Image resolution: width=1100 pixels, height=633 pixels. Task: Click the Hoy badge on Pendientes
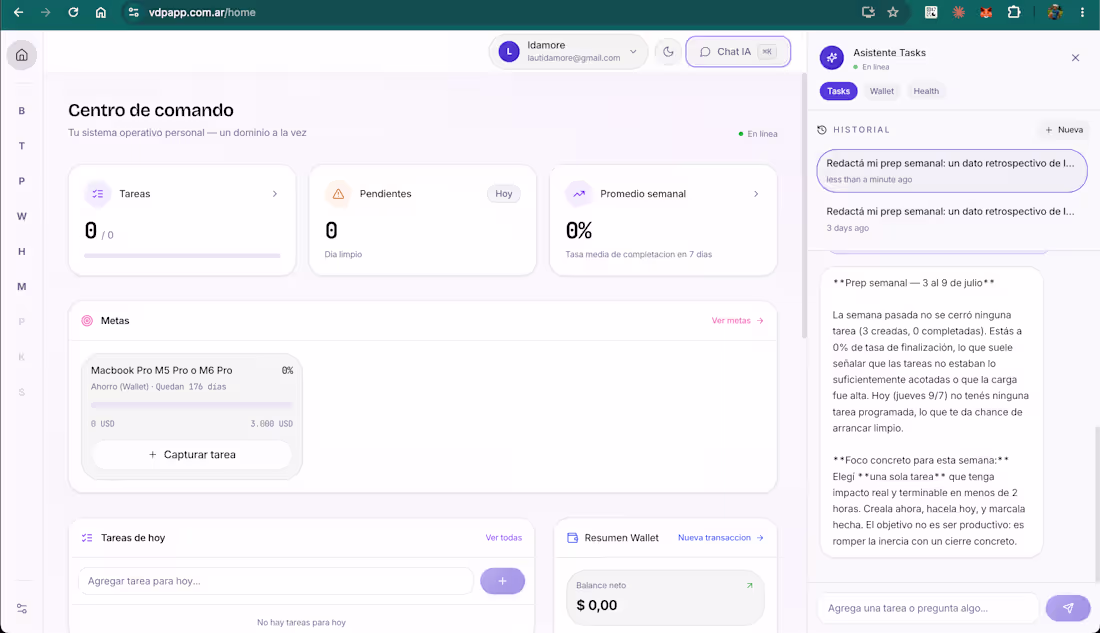tap(504, 194)
